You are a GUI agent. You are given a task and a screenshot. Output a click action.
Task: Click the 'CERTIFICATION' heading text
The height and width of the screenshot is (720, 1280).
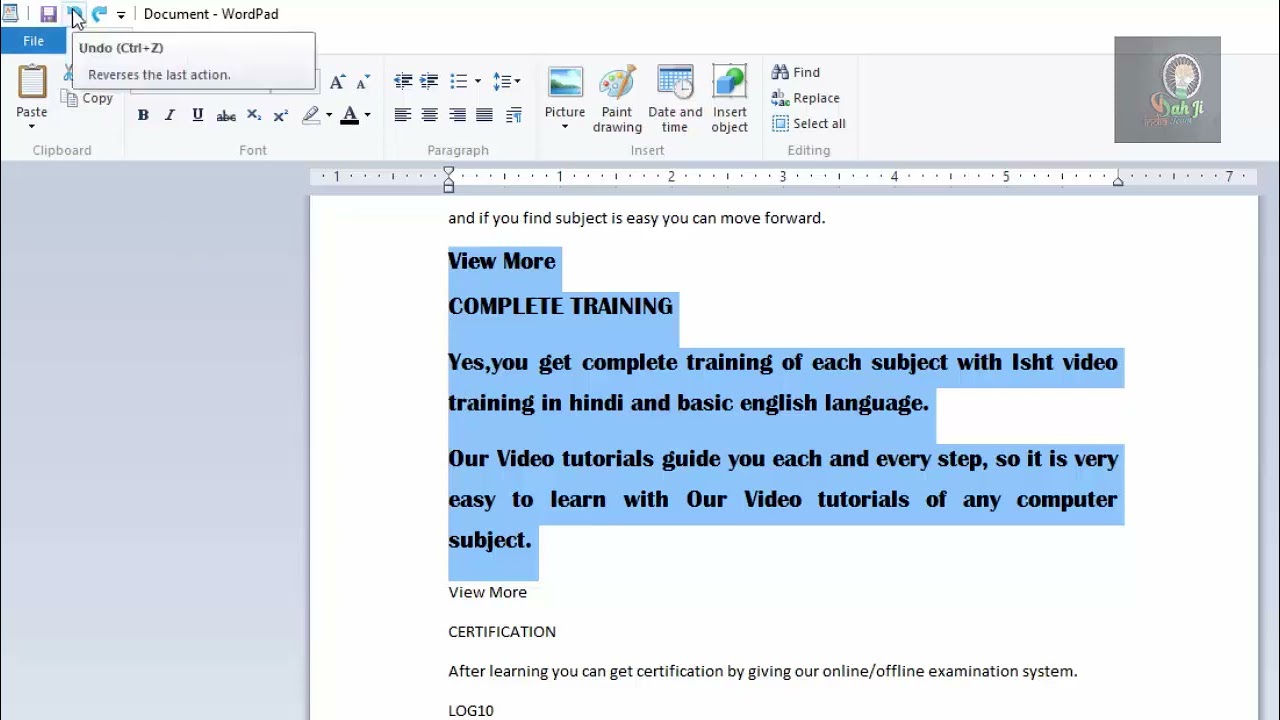(x=502, y=632)
